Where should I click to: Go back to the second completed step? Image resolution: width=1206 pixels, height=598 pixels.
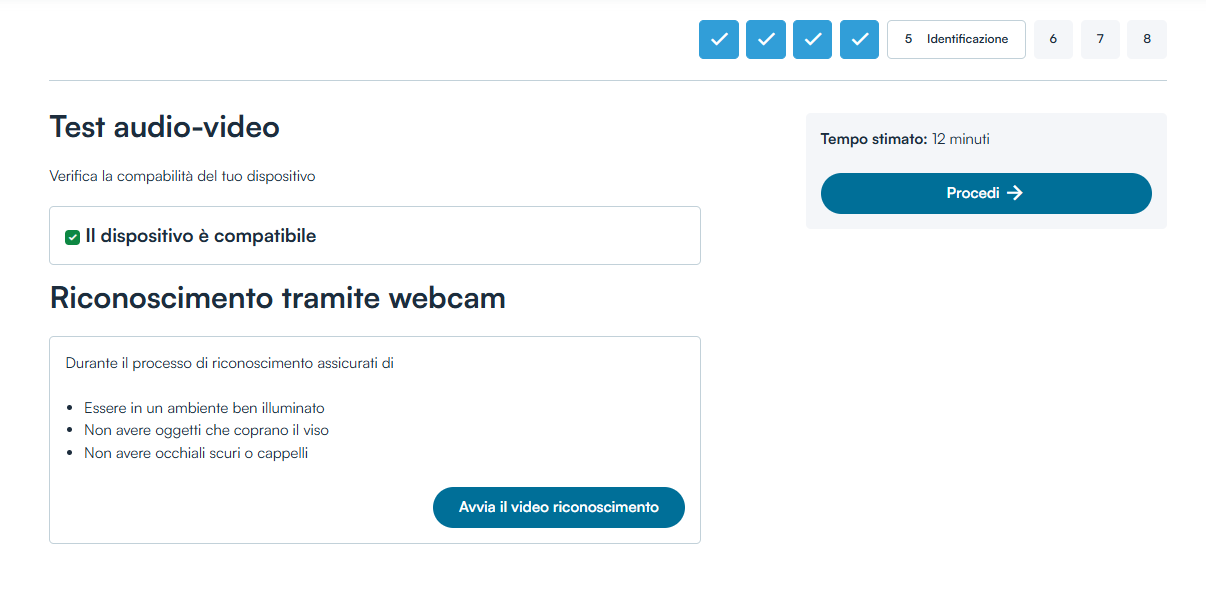765,40
